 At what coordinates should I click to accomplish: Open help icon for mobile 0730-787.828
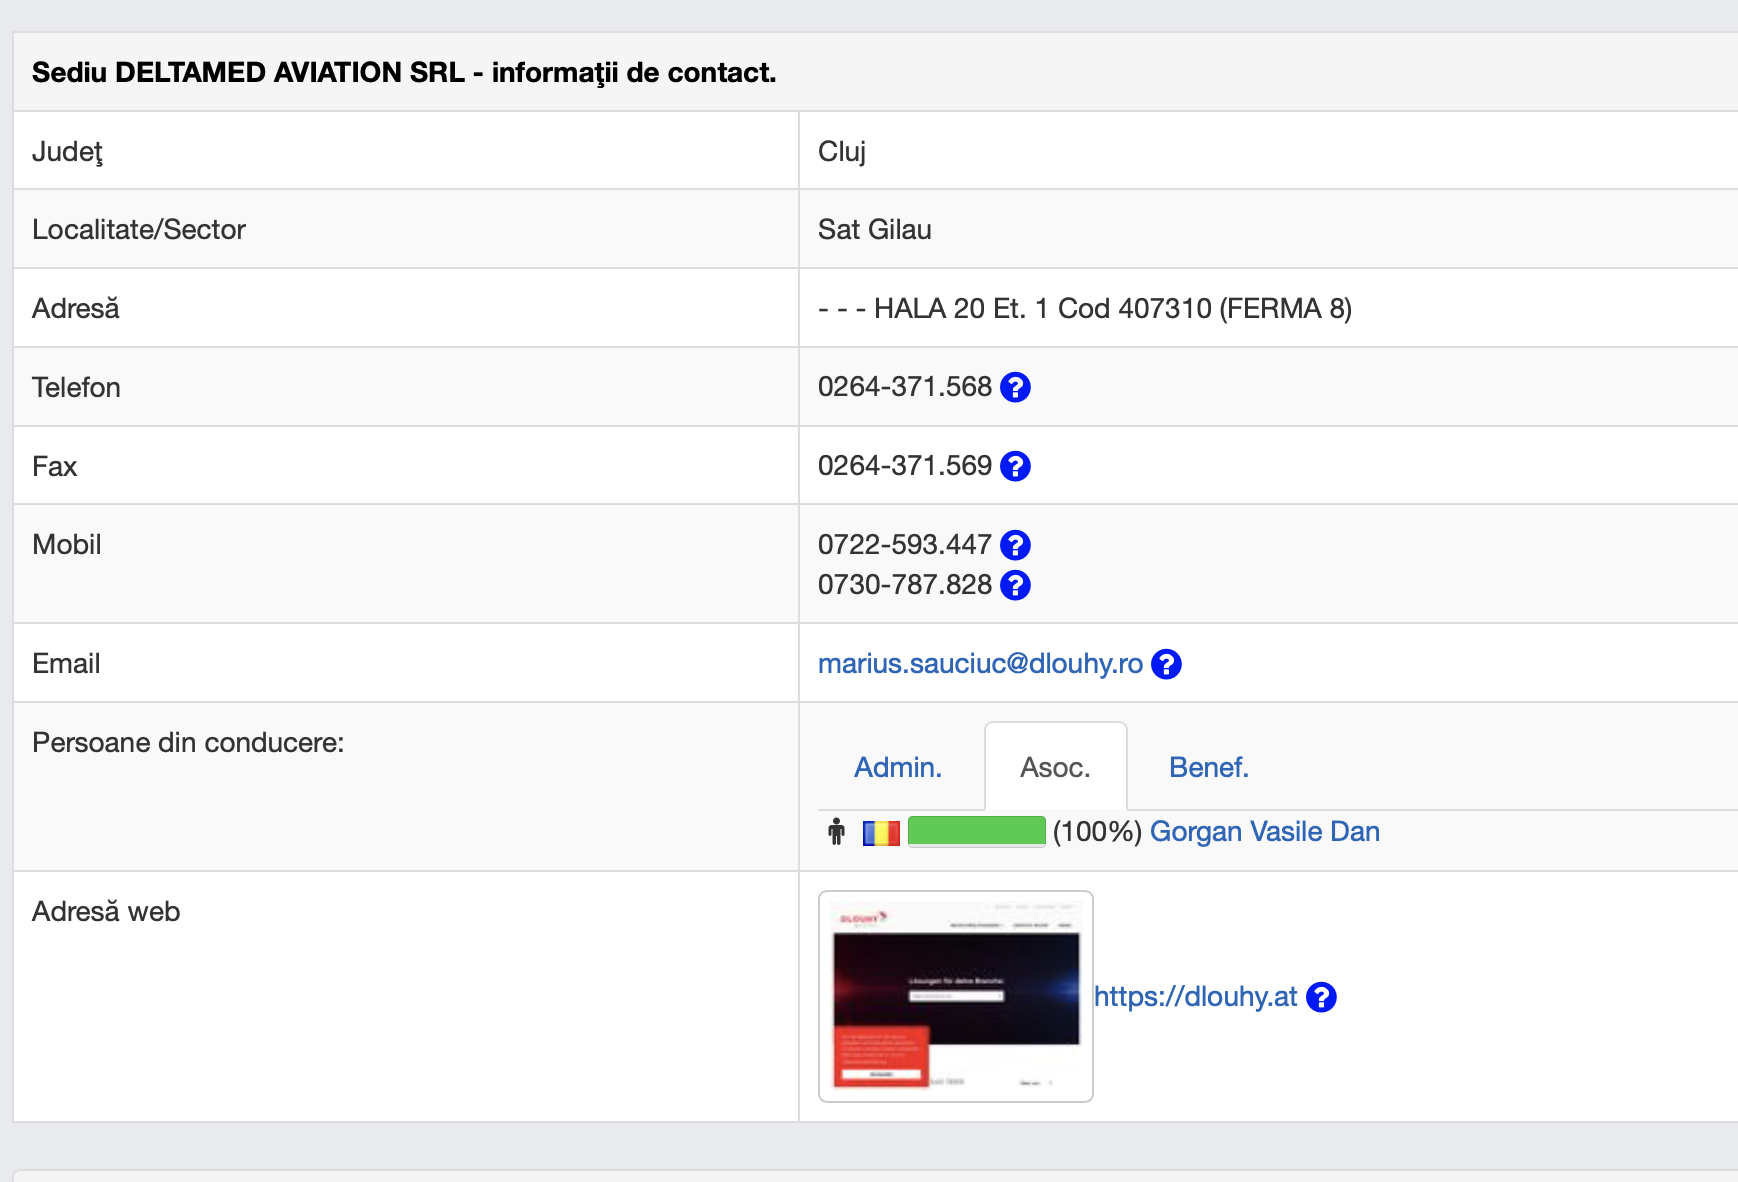pos(1015,585)
